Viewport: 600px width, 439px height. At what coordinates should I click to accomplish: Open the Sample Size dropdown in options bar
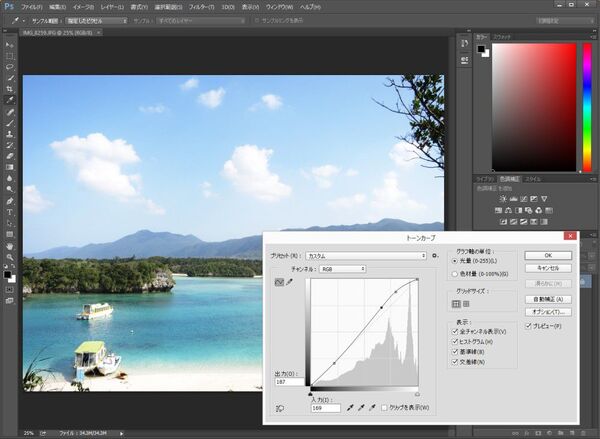[94, 20]
